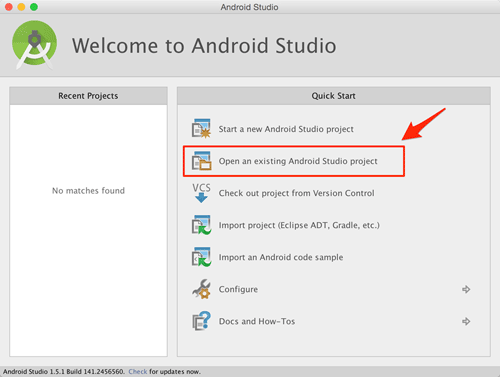Viewport: 500px width, 377px height.
Task: Click the Recent Projects header
Action: pyautogui.click(x=88, y=96)
